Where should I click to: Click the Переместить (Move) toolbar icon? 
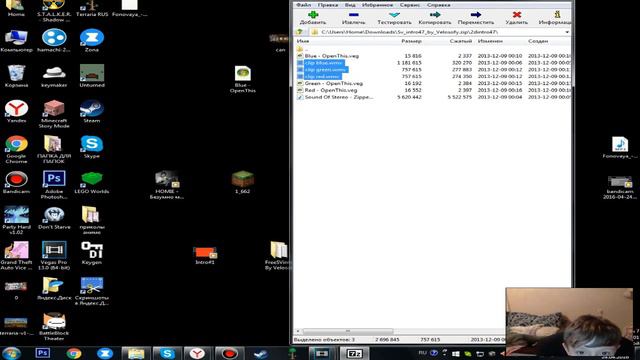pos(476,15)
